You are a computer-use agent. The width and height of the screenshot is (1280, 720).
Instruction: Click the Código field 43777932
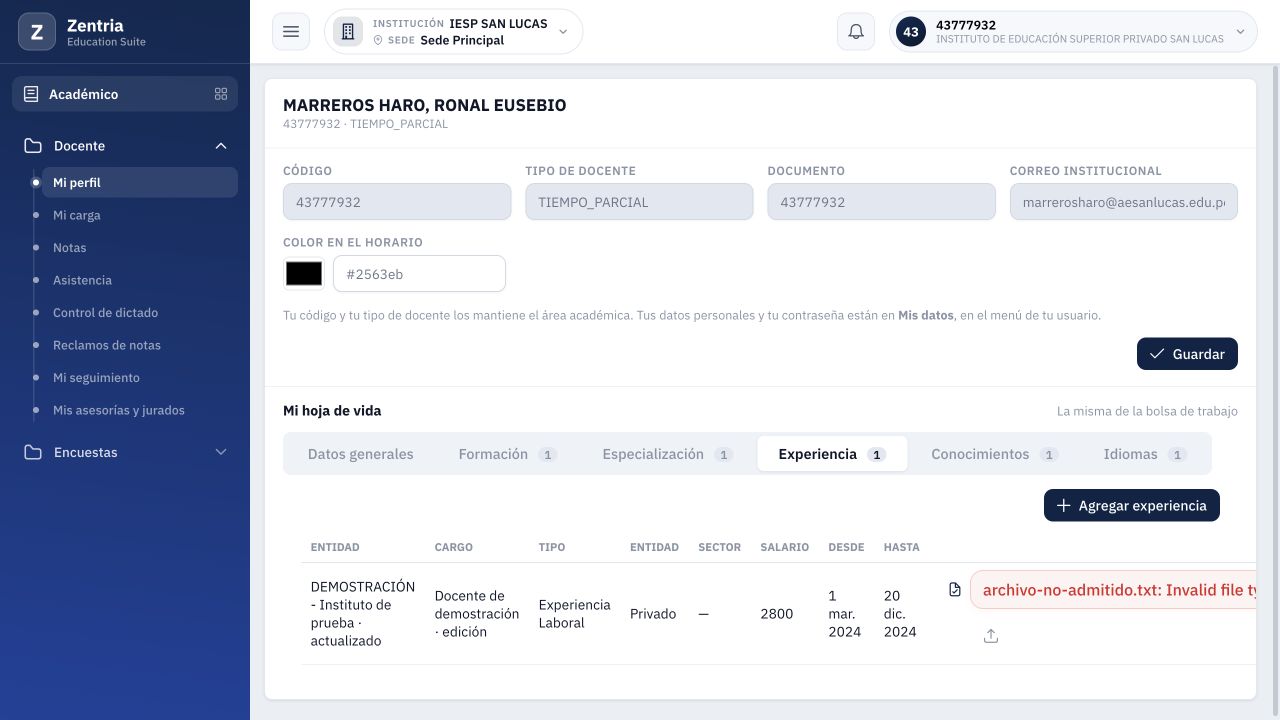point(397,202)
